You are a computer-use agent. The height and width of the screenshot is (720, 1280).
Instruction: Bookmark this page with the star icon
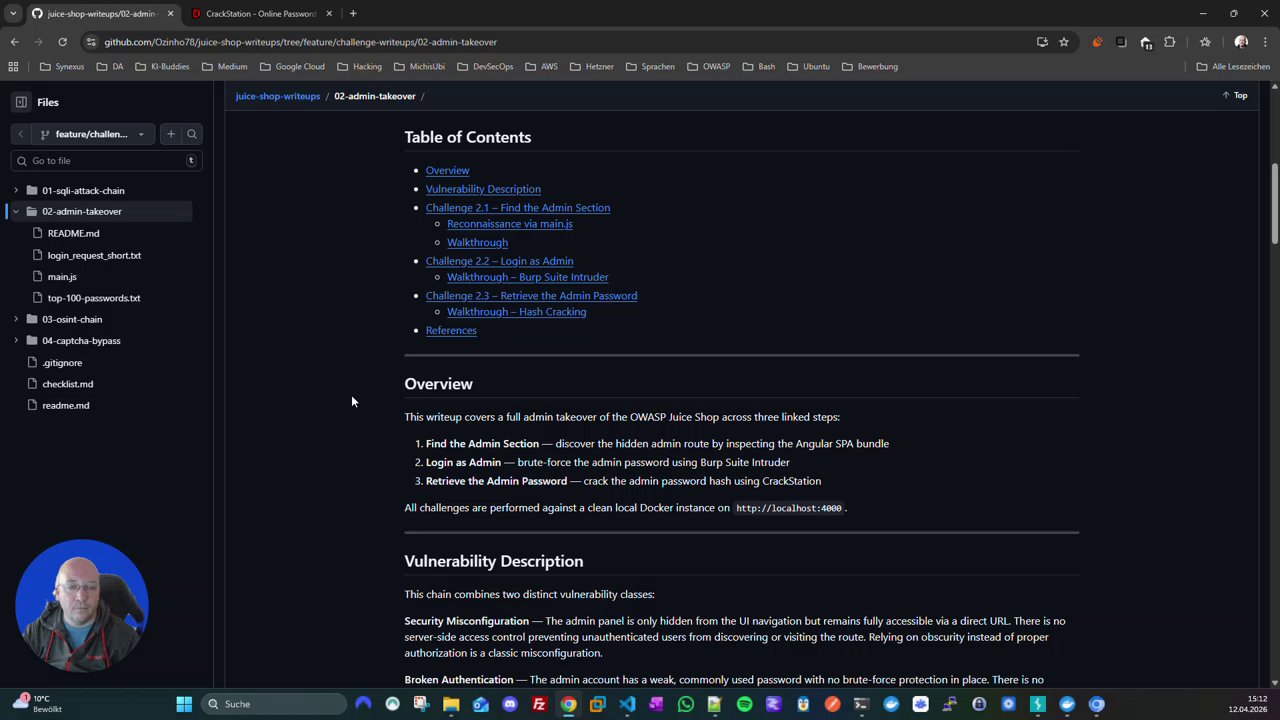(1064, 42)
